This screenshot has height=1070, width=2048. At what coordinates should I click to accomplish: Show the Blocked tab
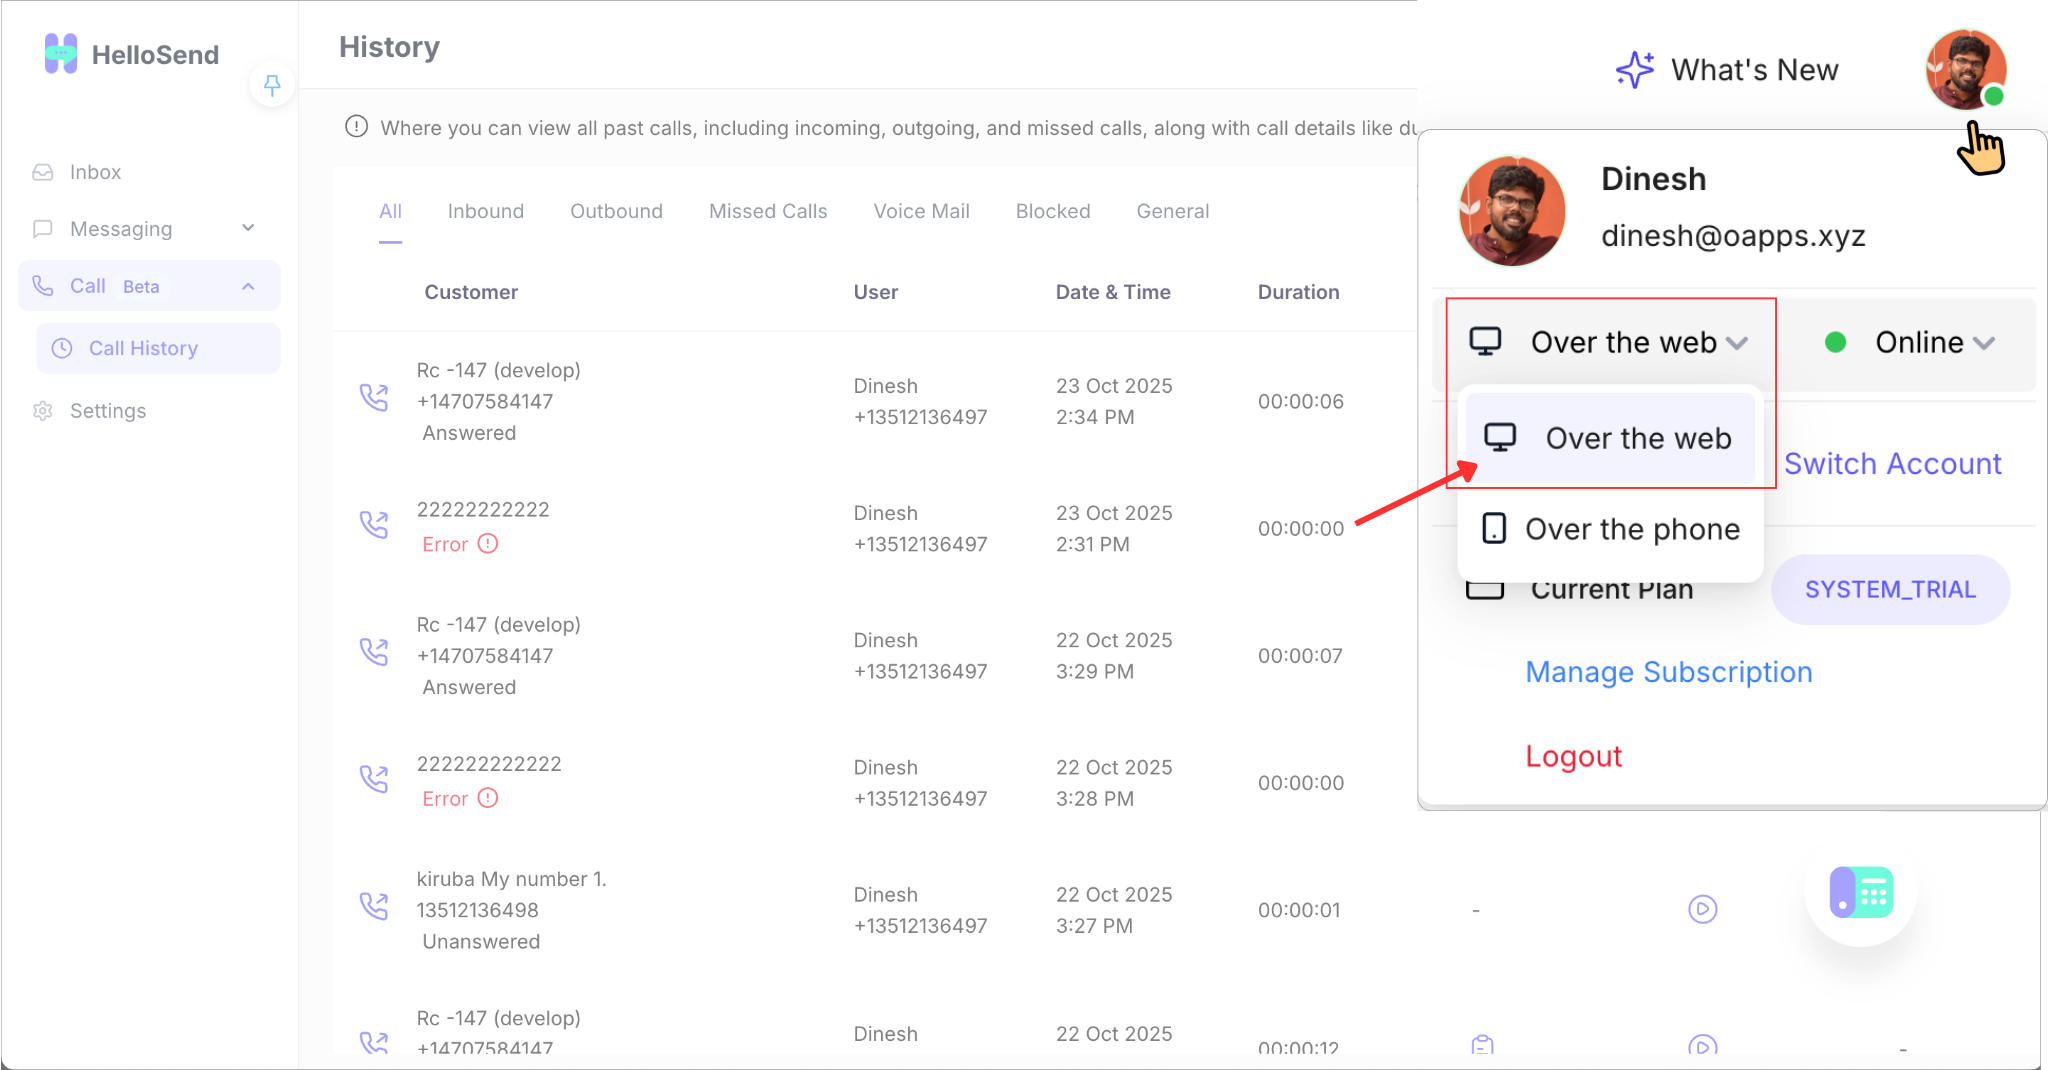click(x=1053, y=211)
